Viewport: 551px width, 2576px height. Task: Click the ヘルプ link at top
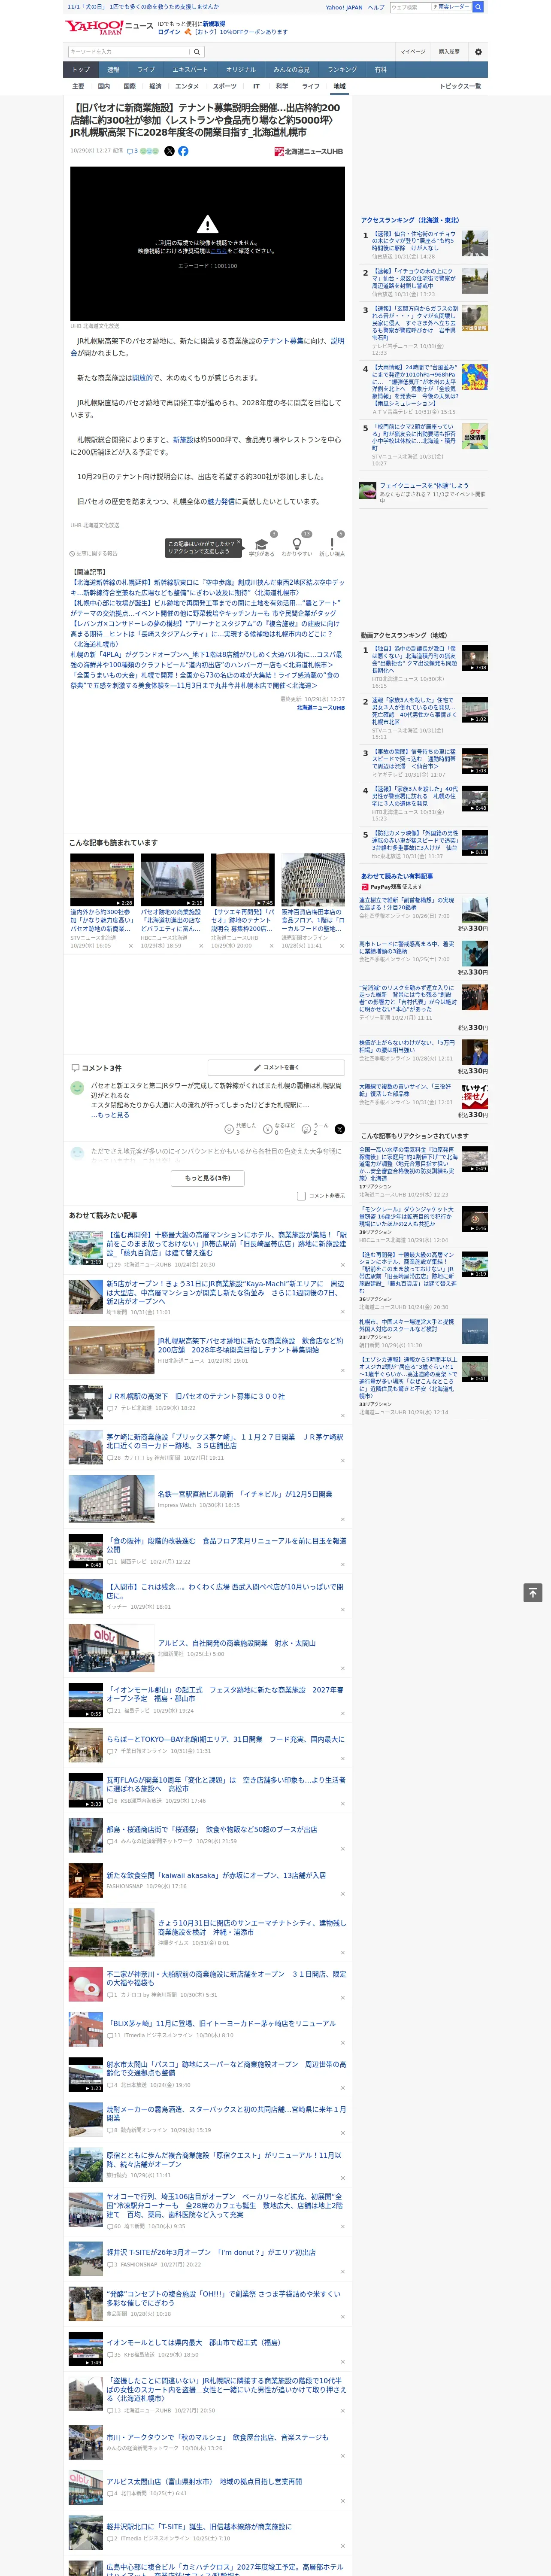(x=375, y=7)
